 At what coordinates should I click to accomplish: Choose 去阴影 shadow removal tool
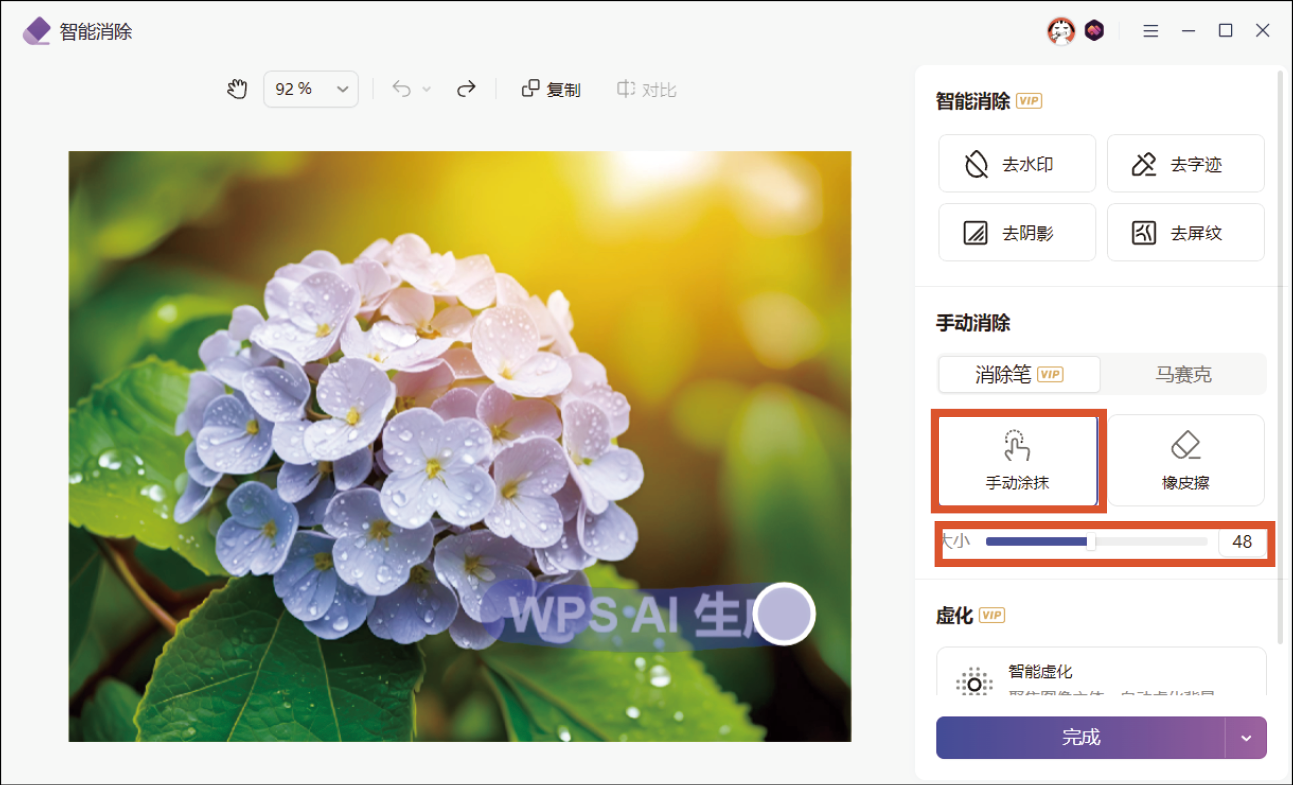coord(1016,233)
